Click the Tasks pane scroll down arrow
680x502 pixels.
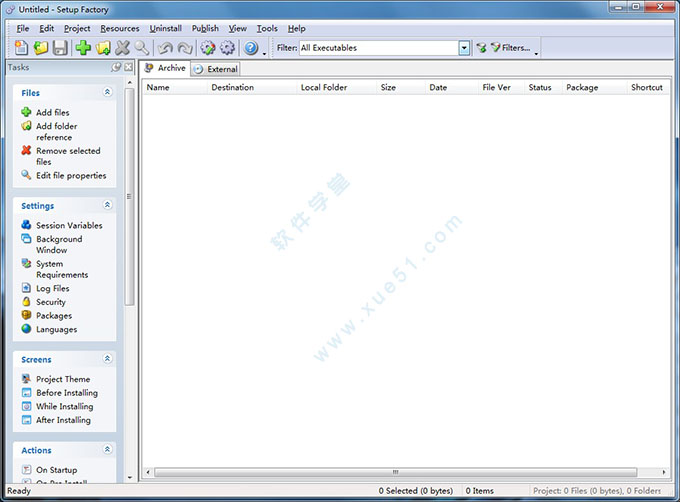point(130,477)
